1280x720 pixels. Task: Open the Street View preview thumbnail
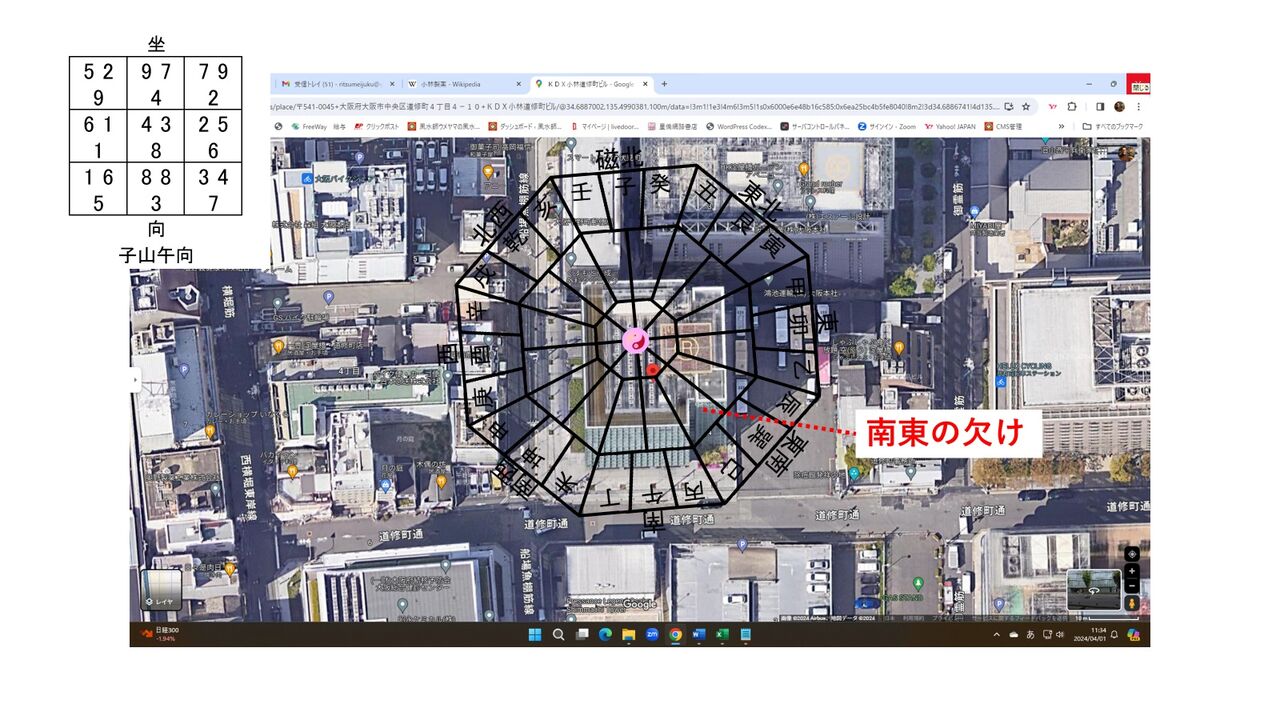[x=1094, y=590]
